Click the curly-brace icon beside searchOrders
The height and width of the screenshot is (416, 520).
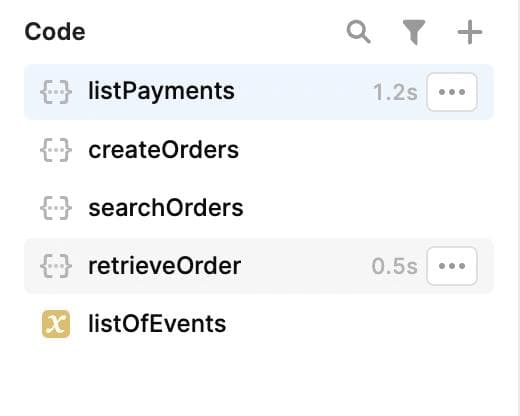pyautogui.click(x=56, y=208)
